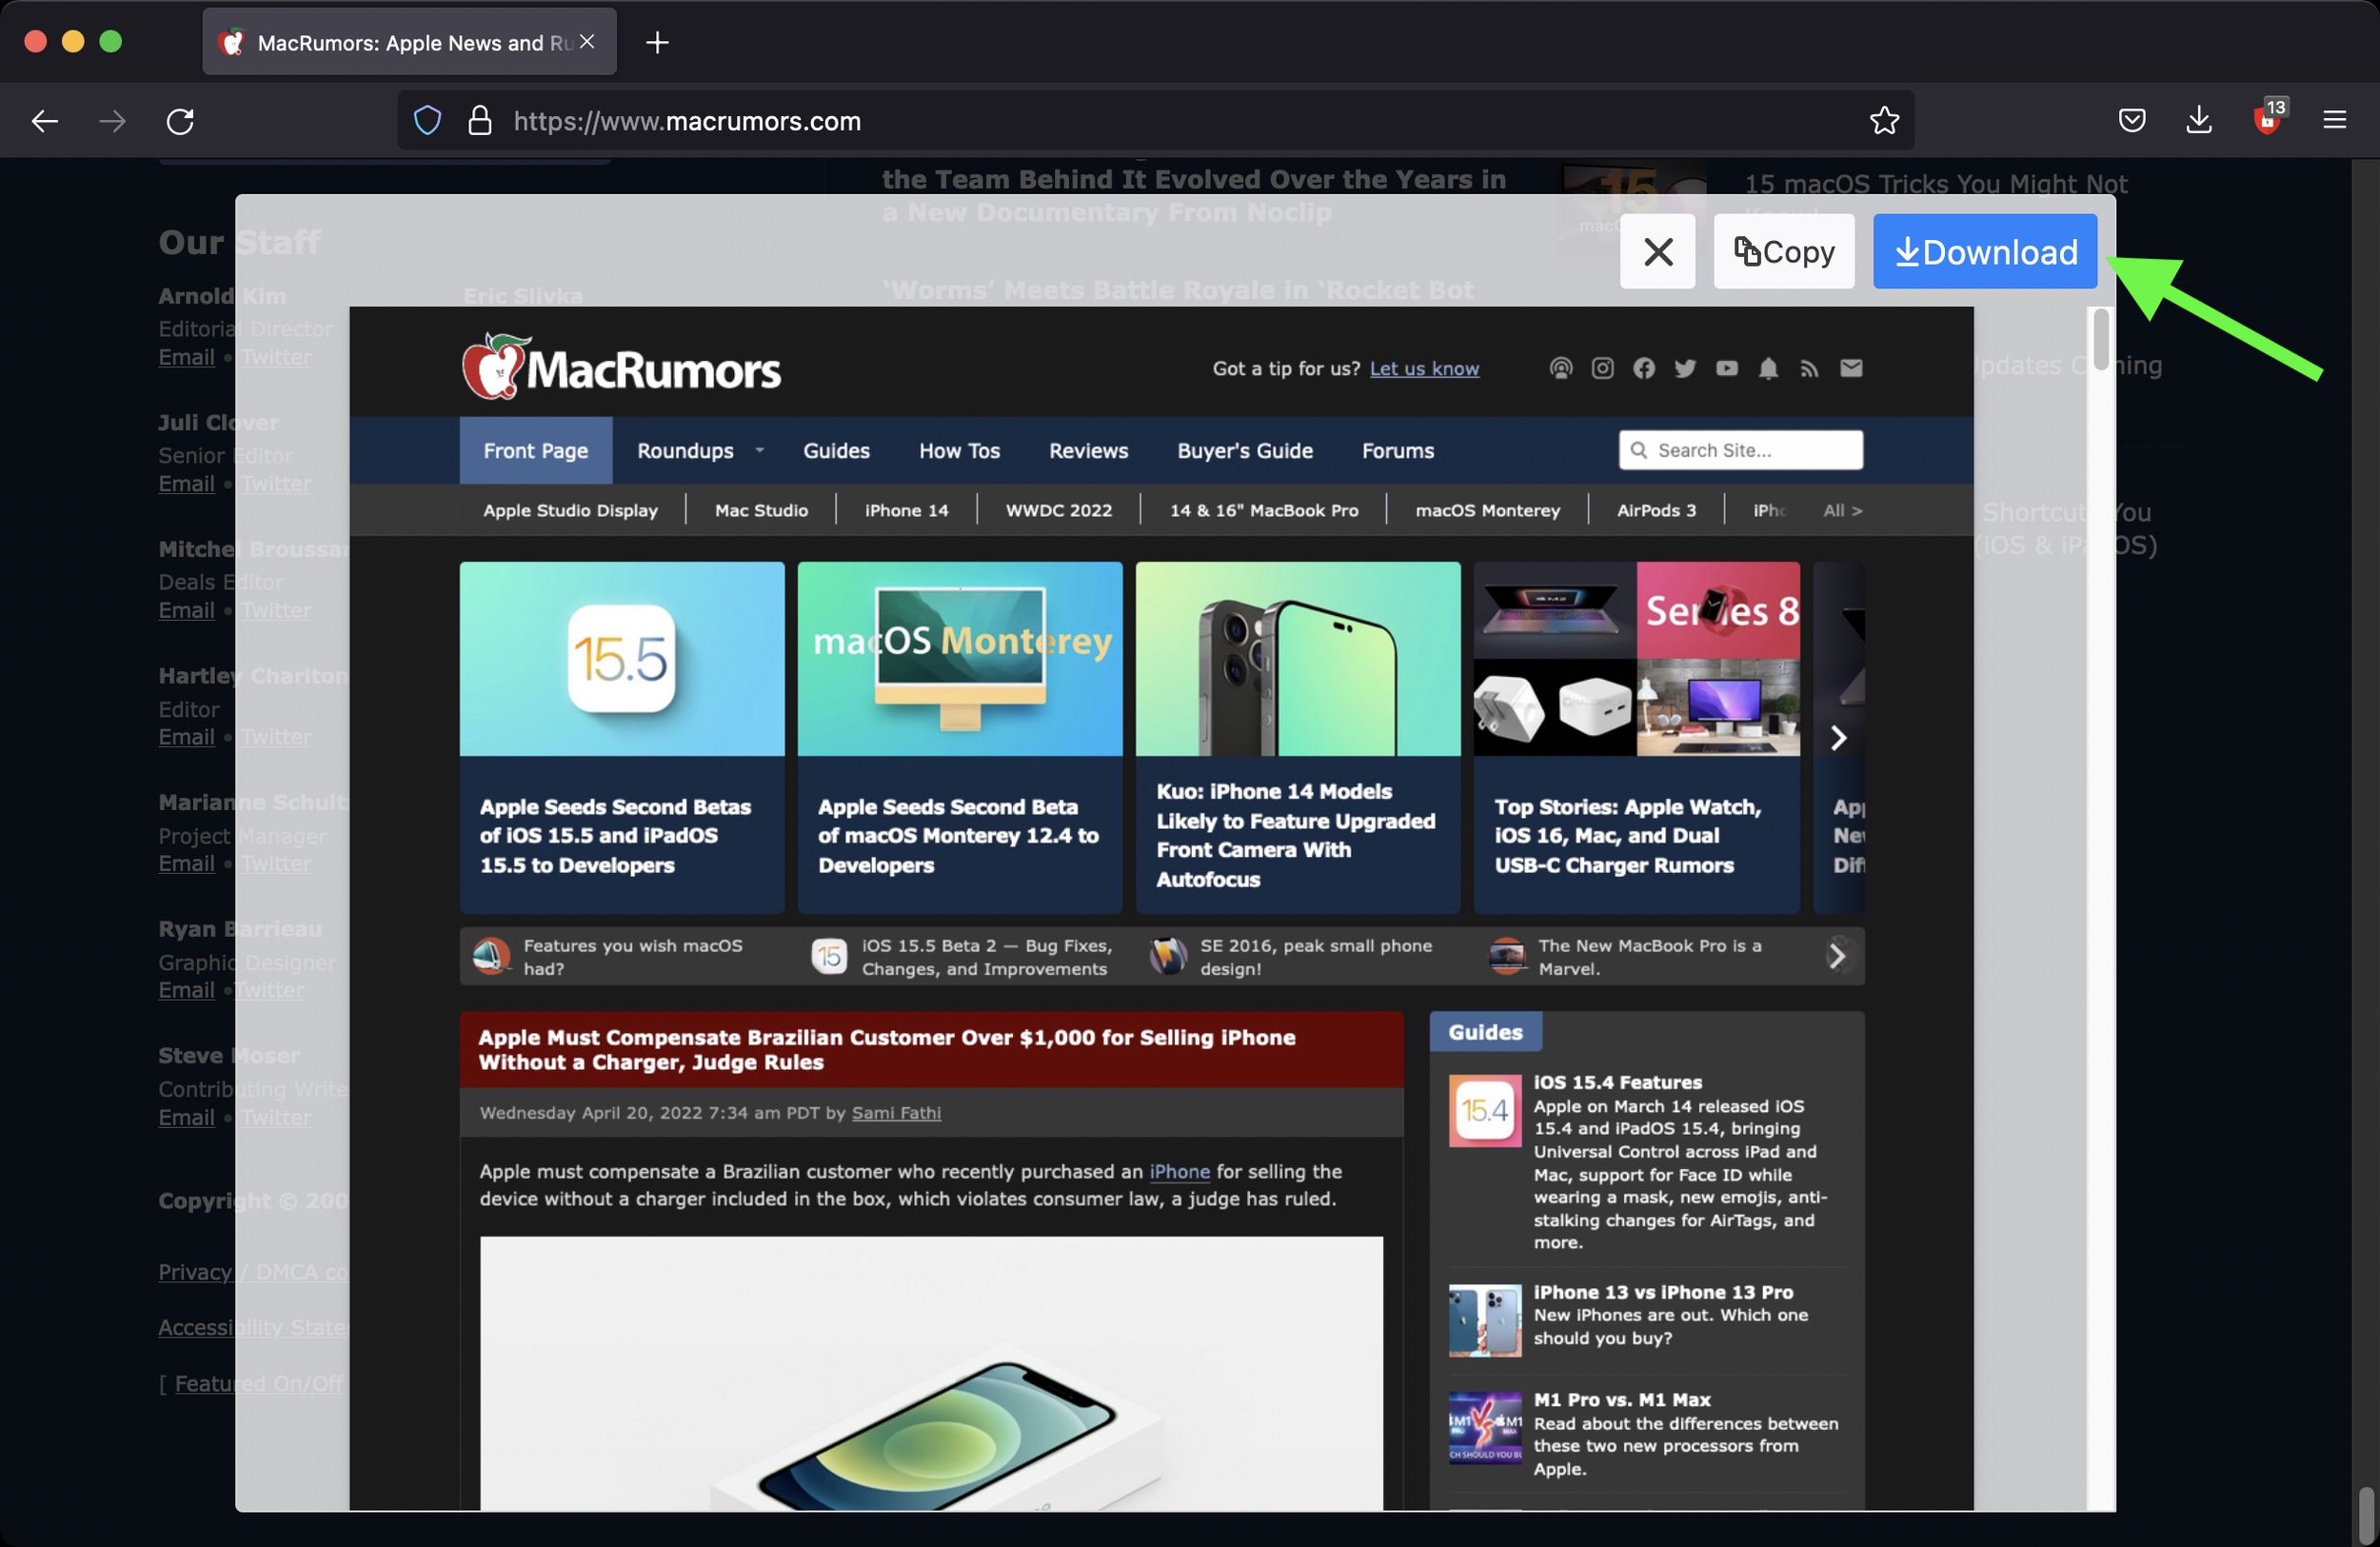This screenshot has width=2380, height=1547.
Task: Cancel the screenshot with the X button
Action: tap(1657, 251)
